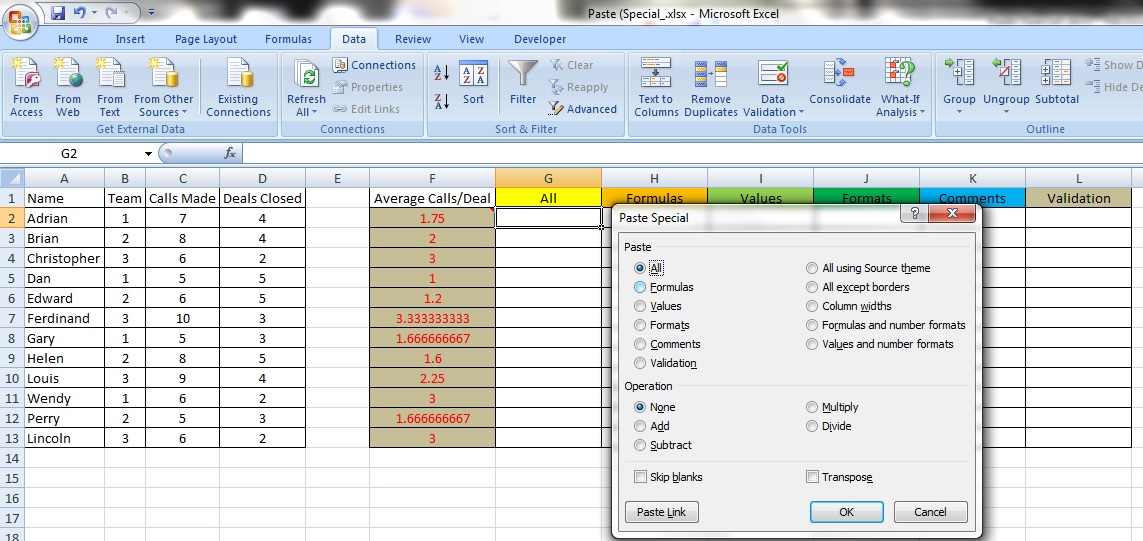This screenshot has height=541, width=1143.
Task: Click the Paste Link button
Action: click(661, 512)
